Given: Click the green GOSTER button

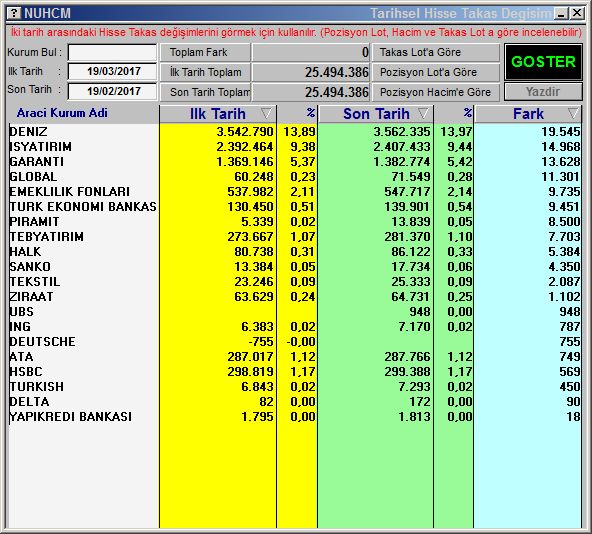Looking at the screenshot, I should [543, 62].
